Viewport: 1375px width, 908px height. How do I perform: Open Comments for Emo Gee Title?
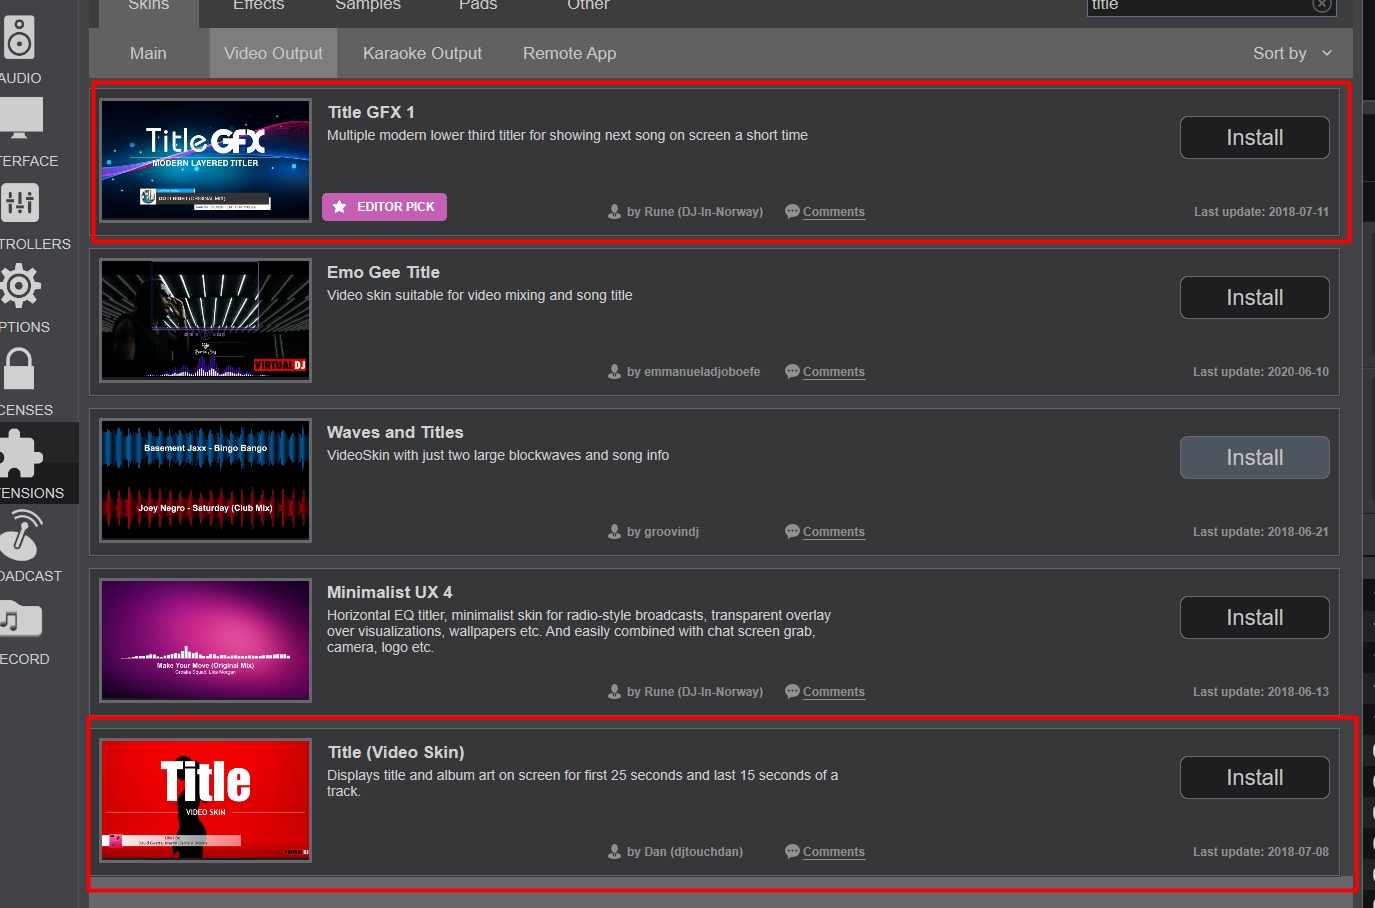pos(833,372)
